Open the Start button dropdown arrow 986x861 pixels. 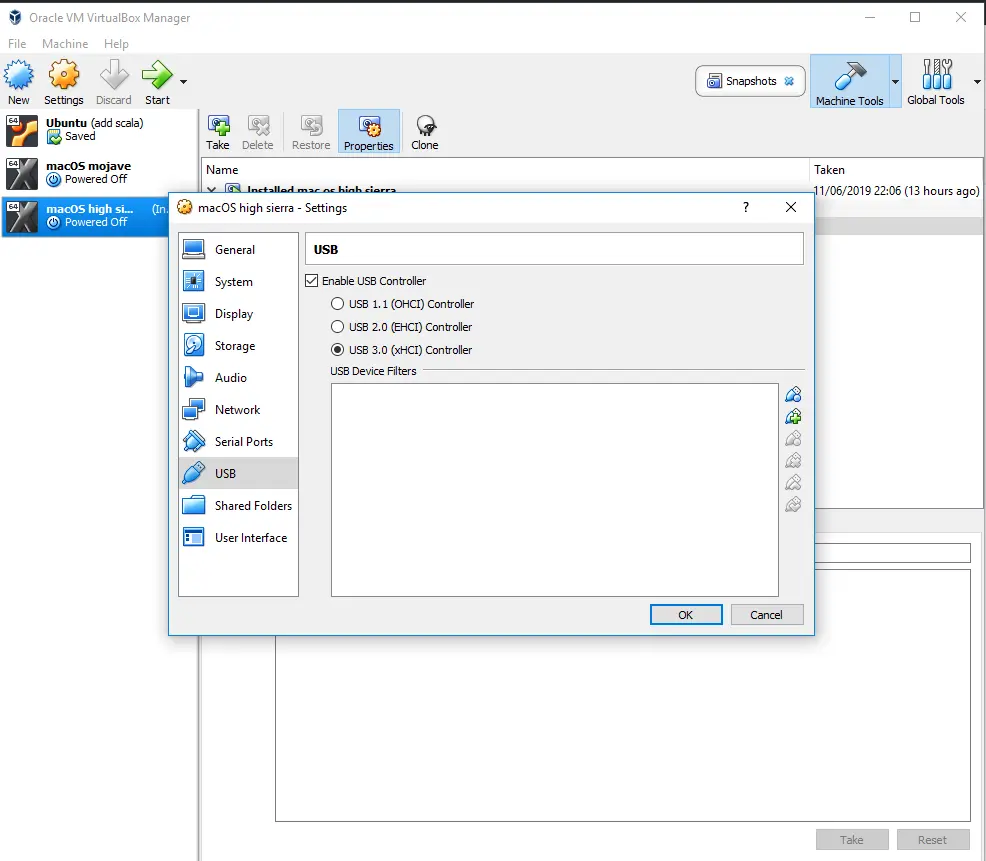184,82
